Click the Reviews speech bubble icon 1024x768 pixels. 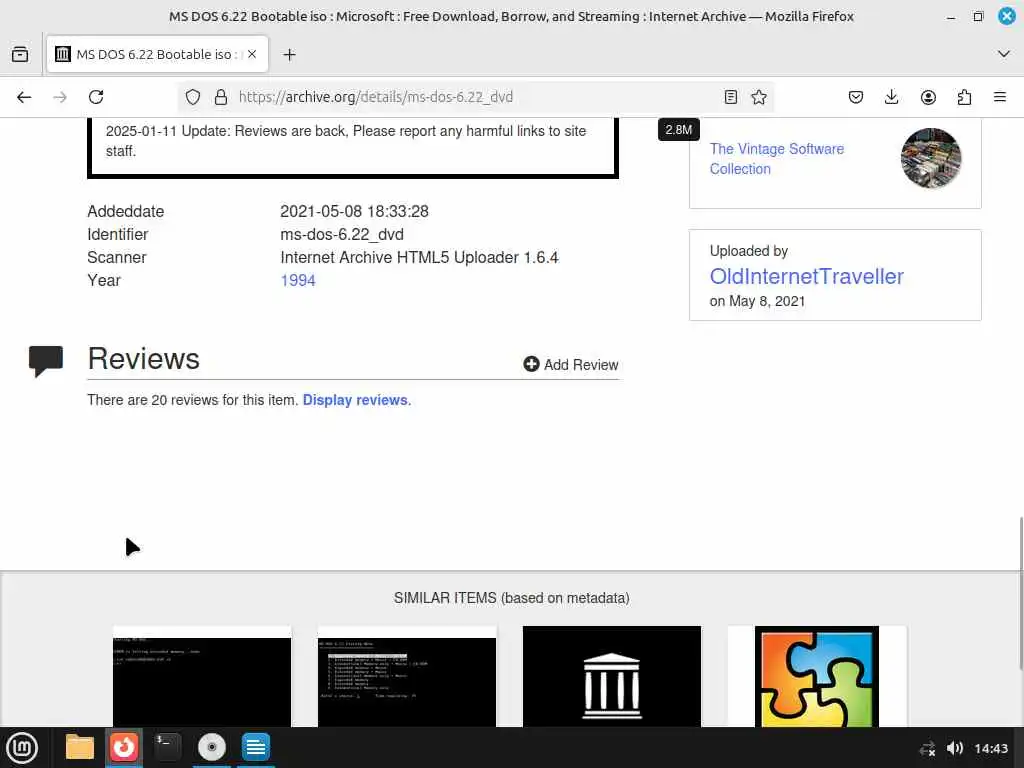[46, 360]
